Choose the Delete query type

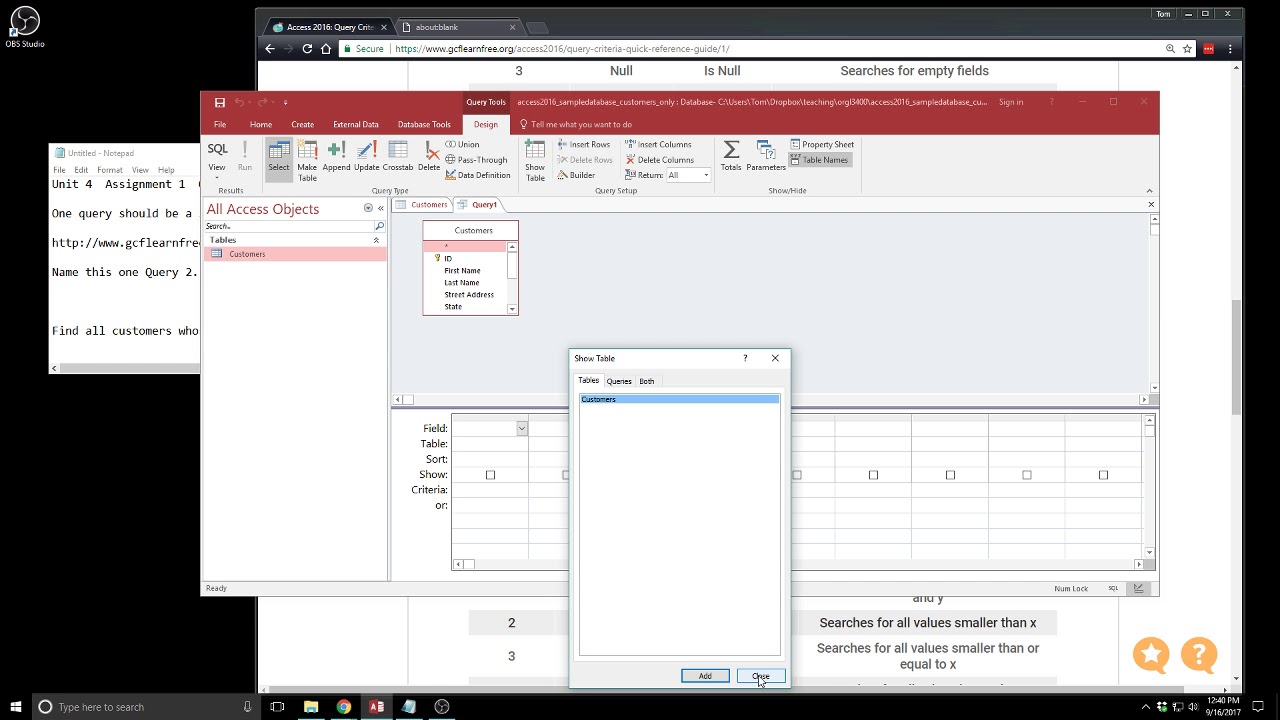429,156
